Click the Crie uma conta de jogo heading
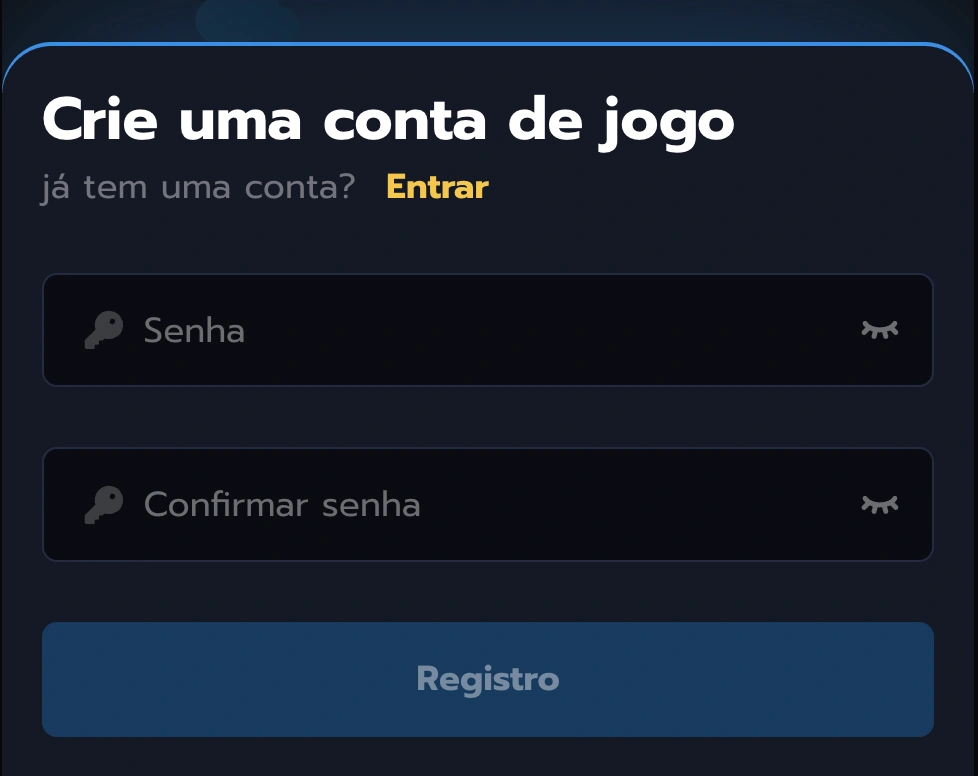 point(387,119)
